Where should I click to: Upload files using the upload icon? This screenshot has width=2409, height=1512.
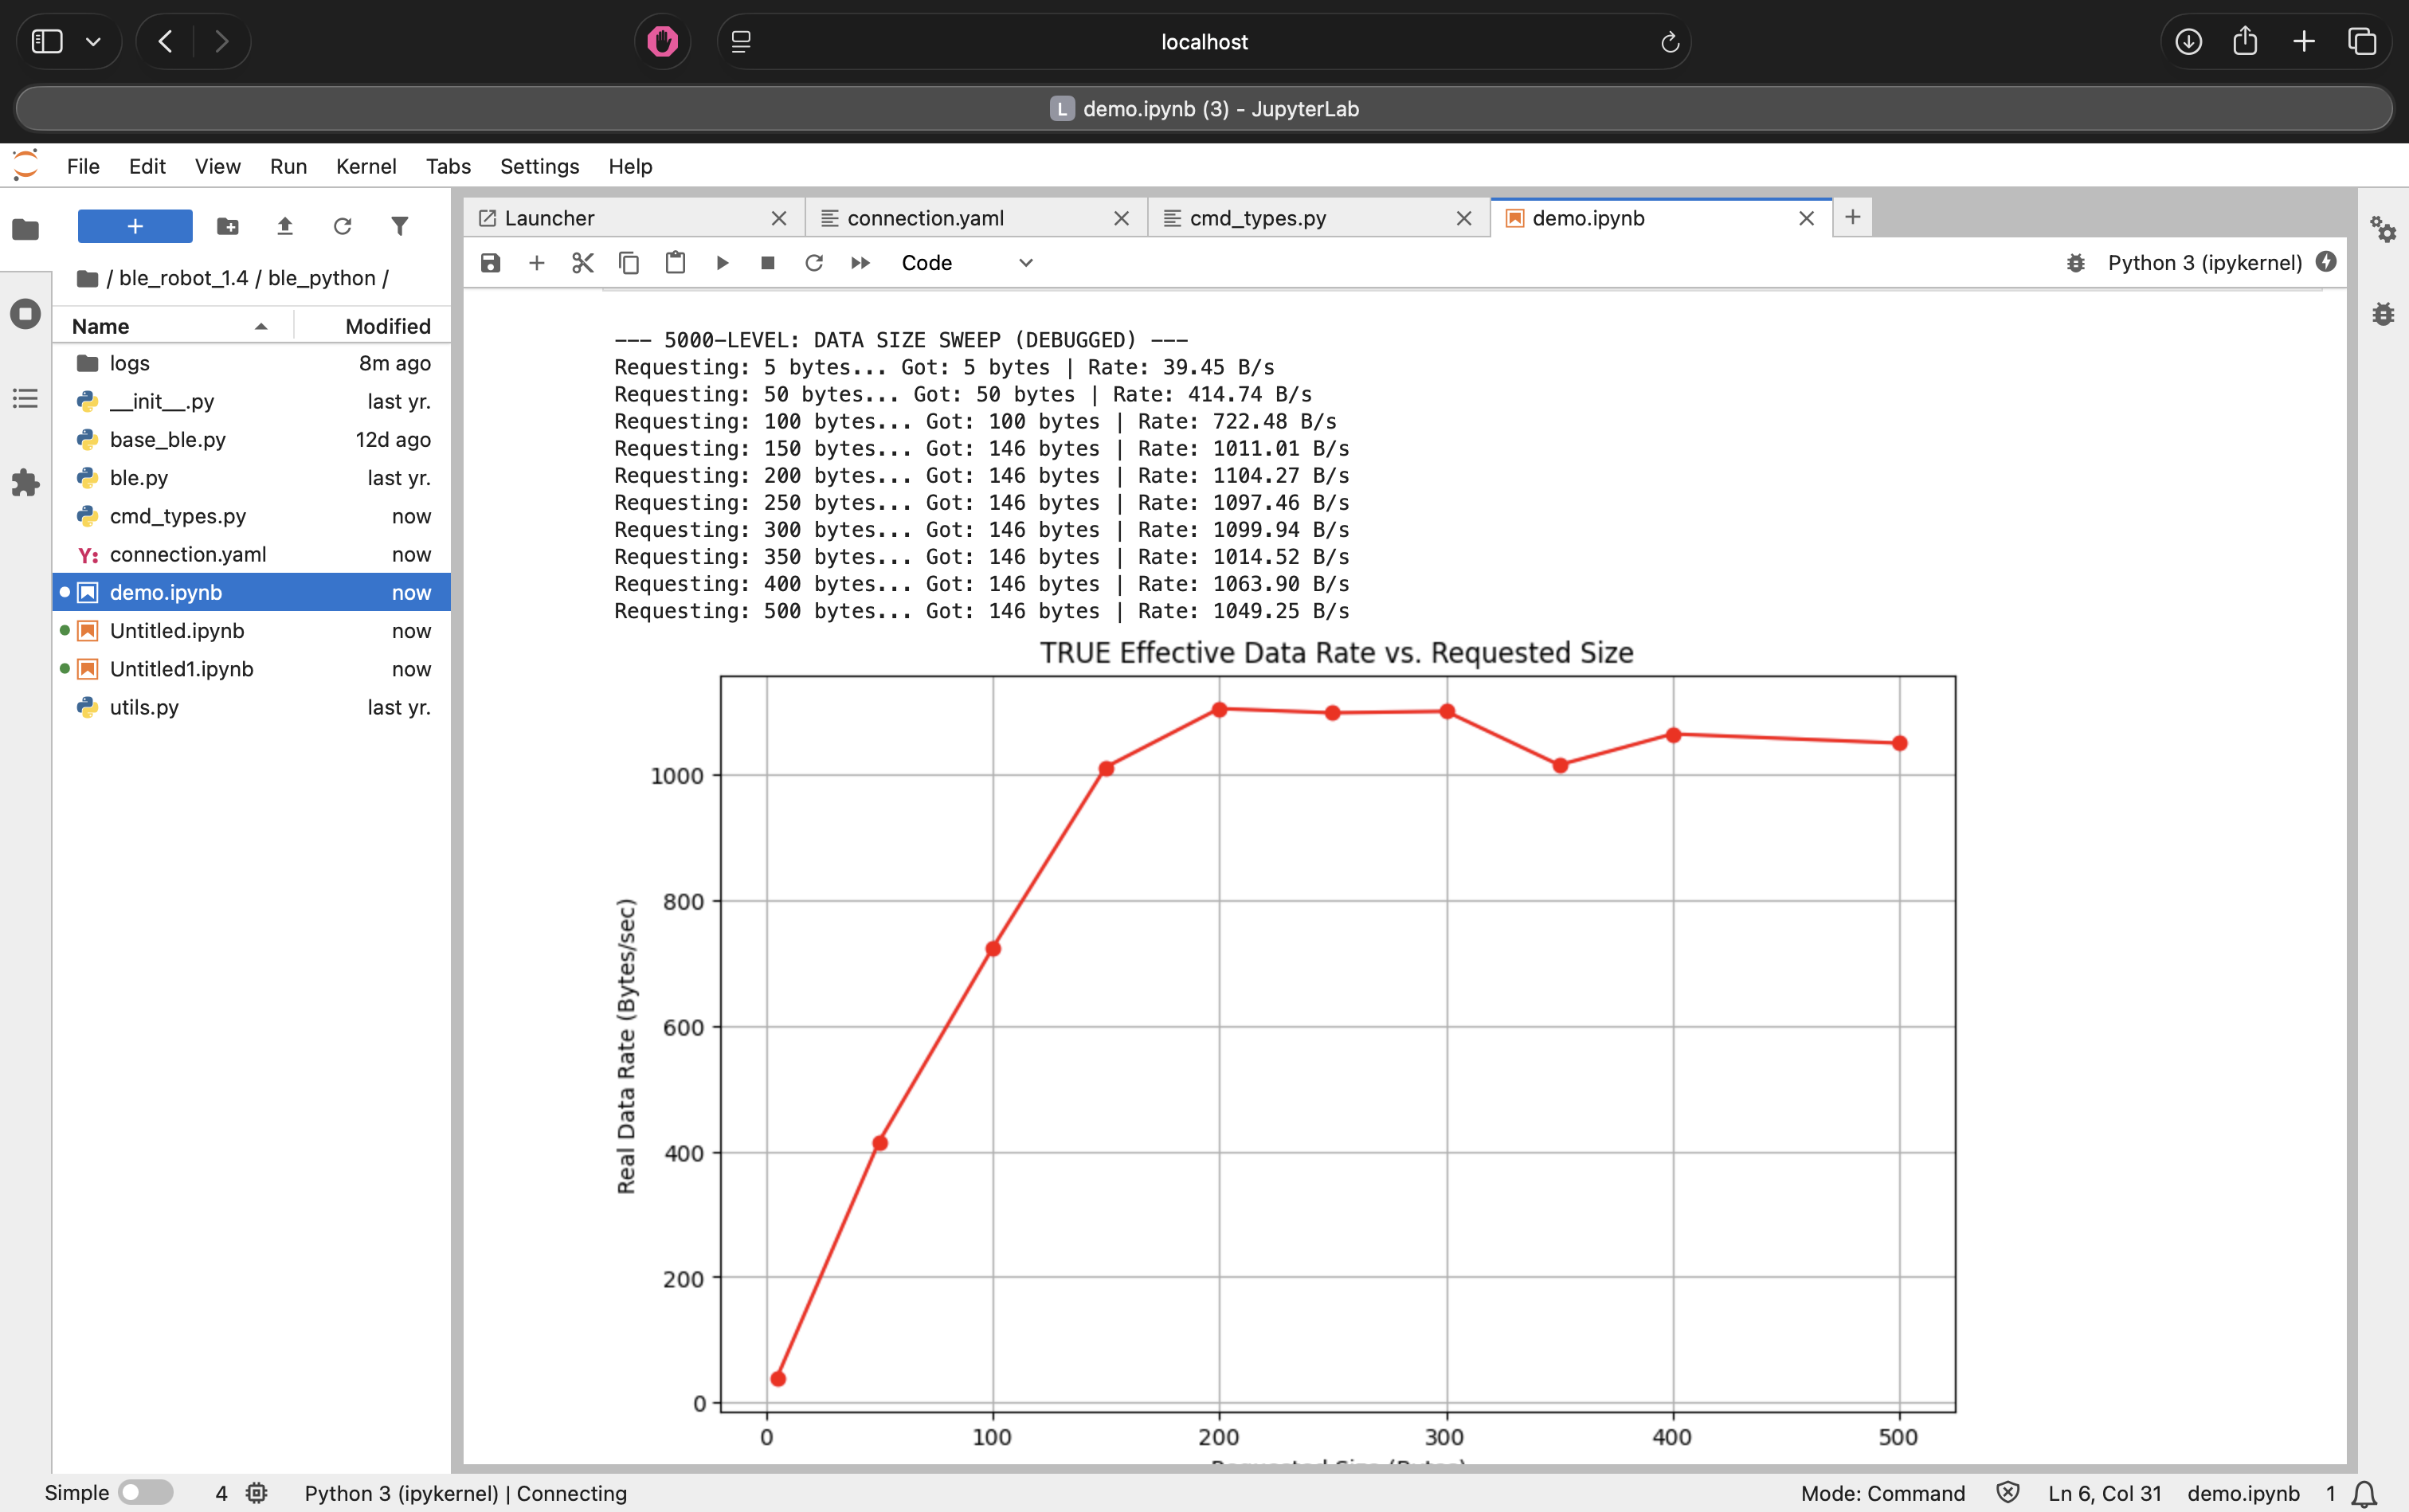tap(285, 227)
